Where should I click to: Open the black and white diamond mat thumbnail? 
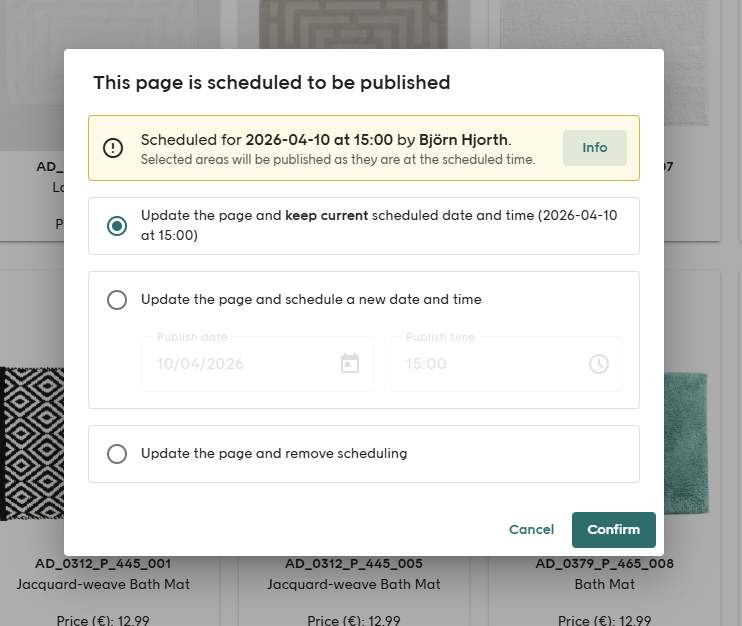click(32, 443)
